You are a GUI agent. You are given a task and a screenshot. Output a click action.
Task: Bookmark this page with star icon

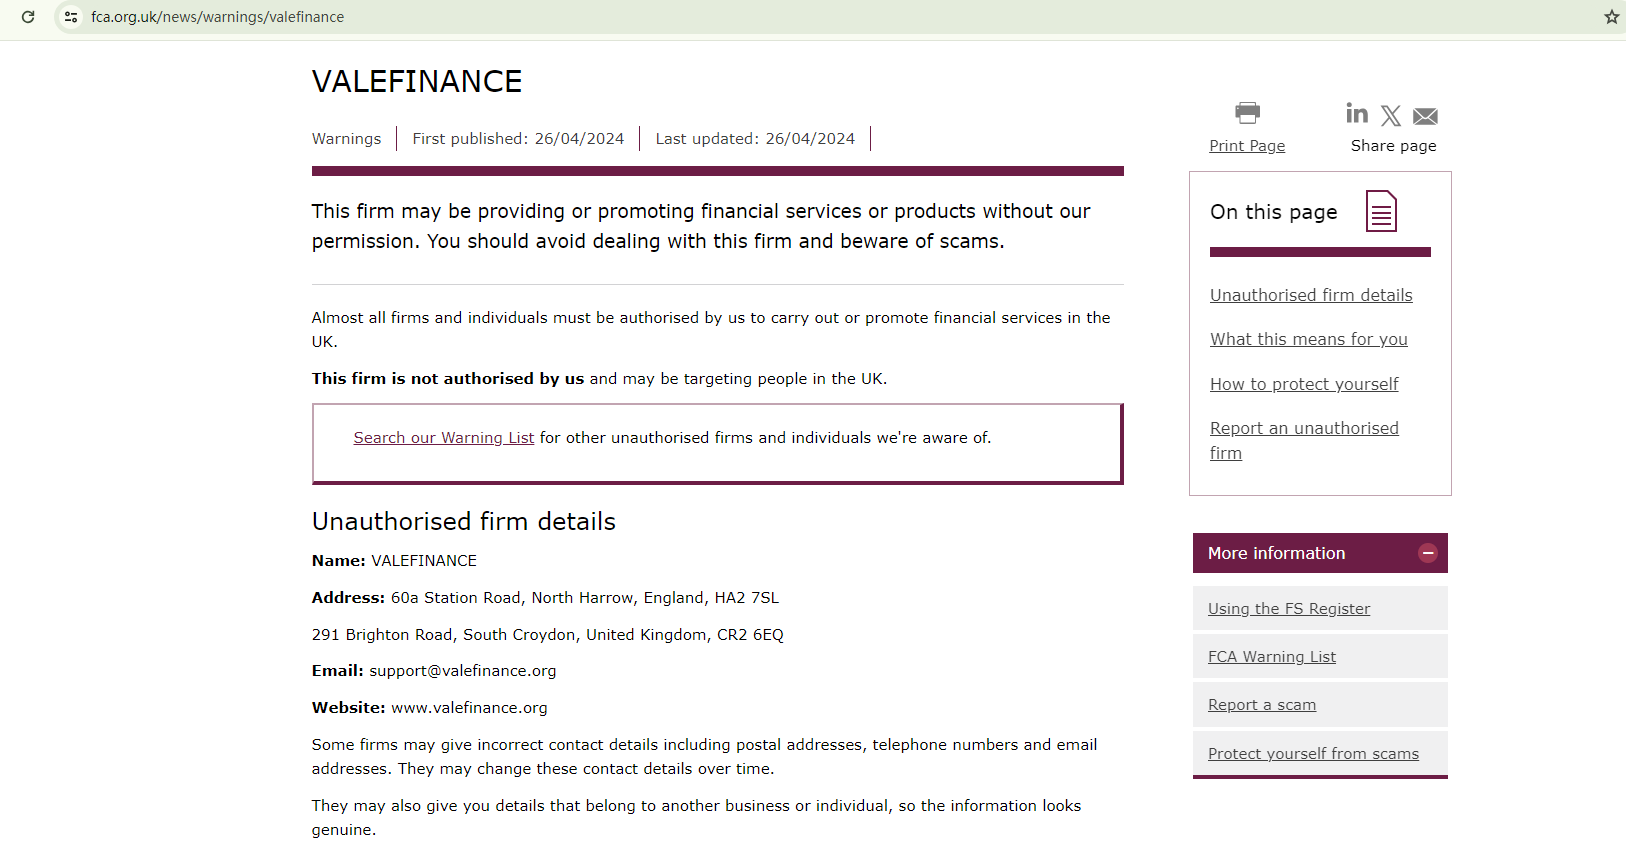point(1611,17)
